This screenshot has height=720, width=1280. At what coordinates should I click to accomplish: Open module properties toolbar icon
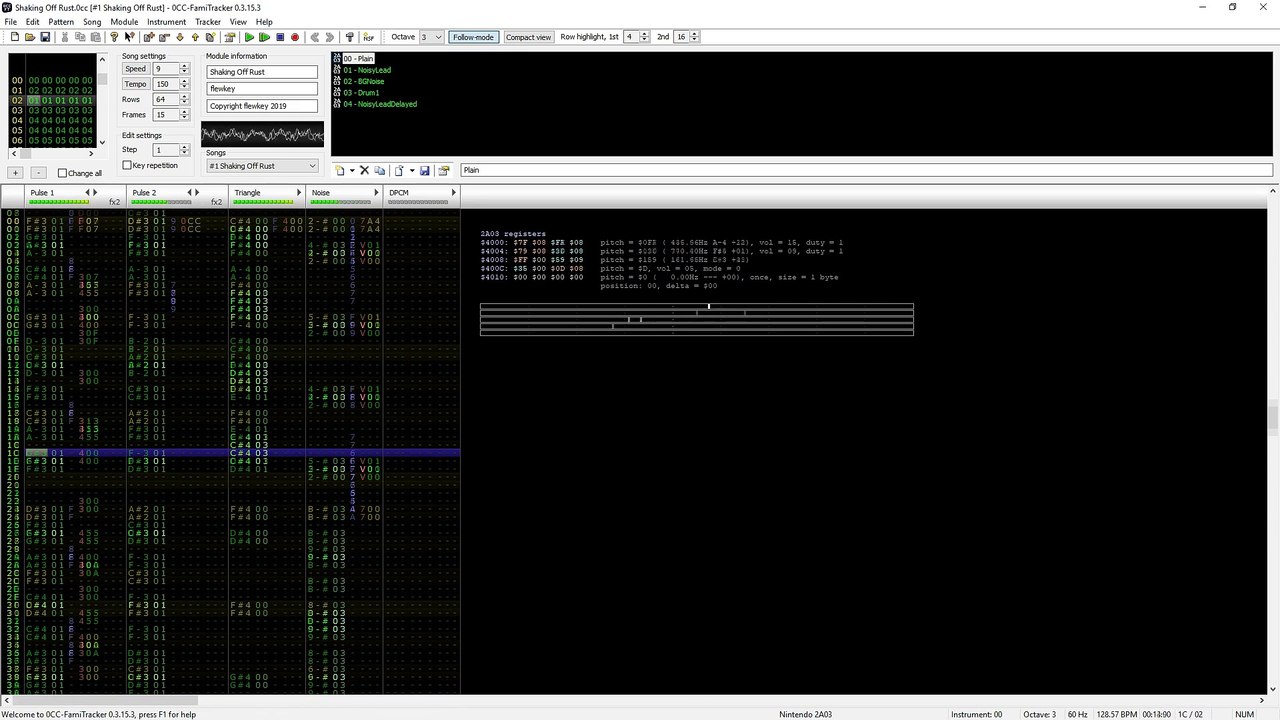pos(230,37)
